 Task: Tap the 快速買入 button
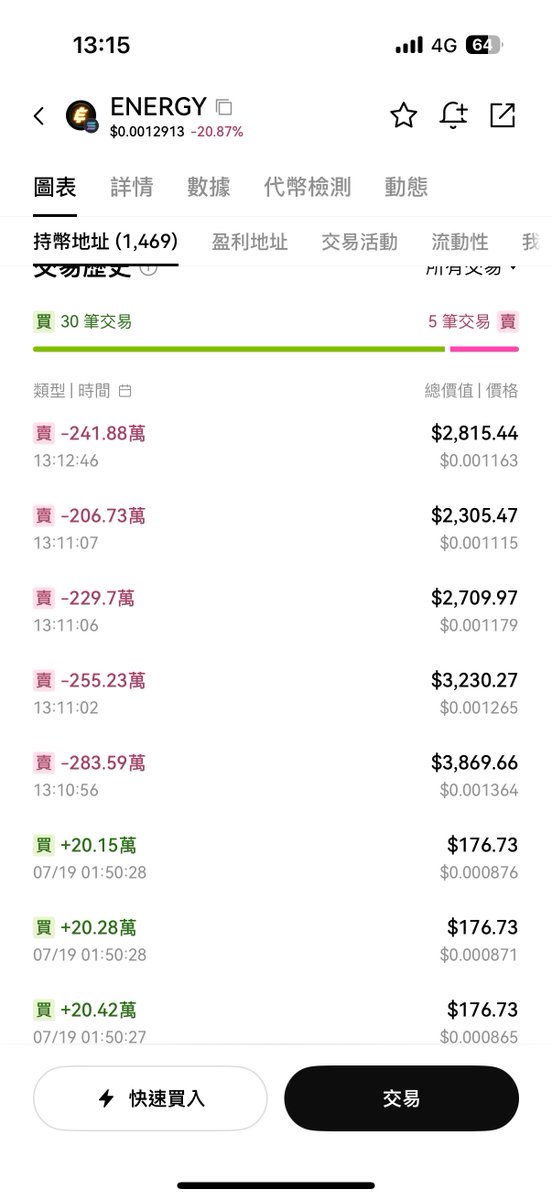(150, 1098)
